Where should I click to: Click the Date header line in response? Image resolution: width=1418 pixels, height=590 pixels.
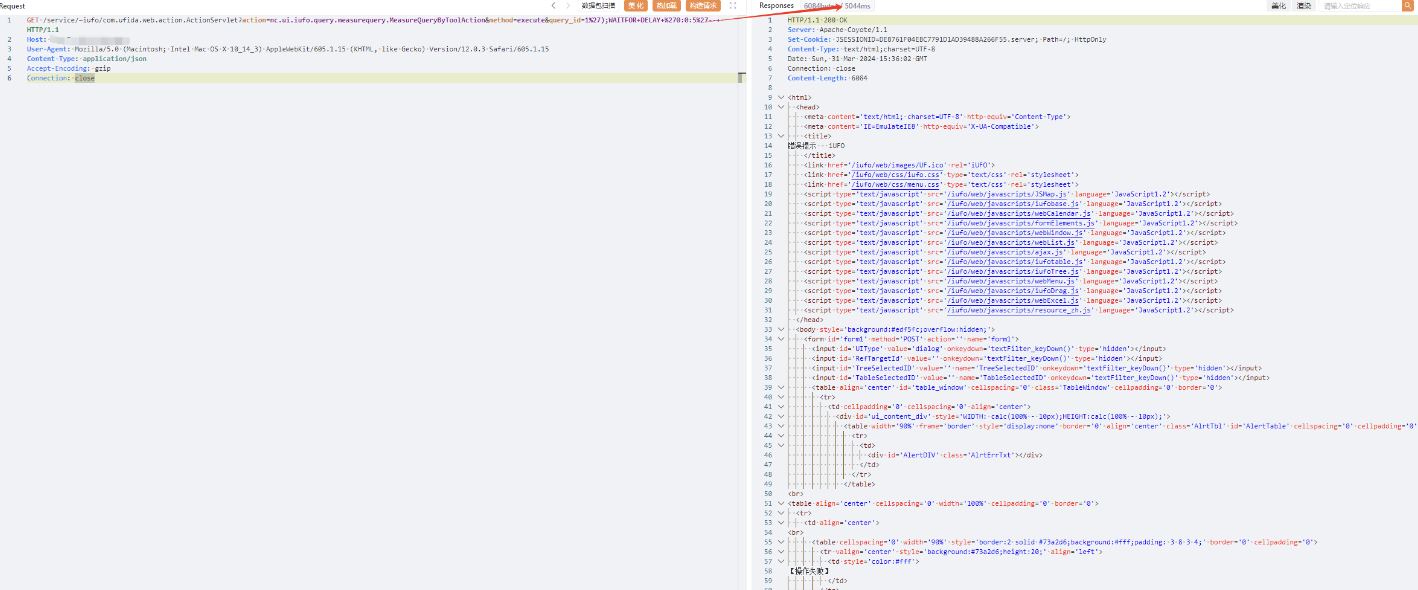click(857, 59)
